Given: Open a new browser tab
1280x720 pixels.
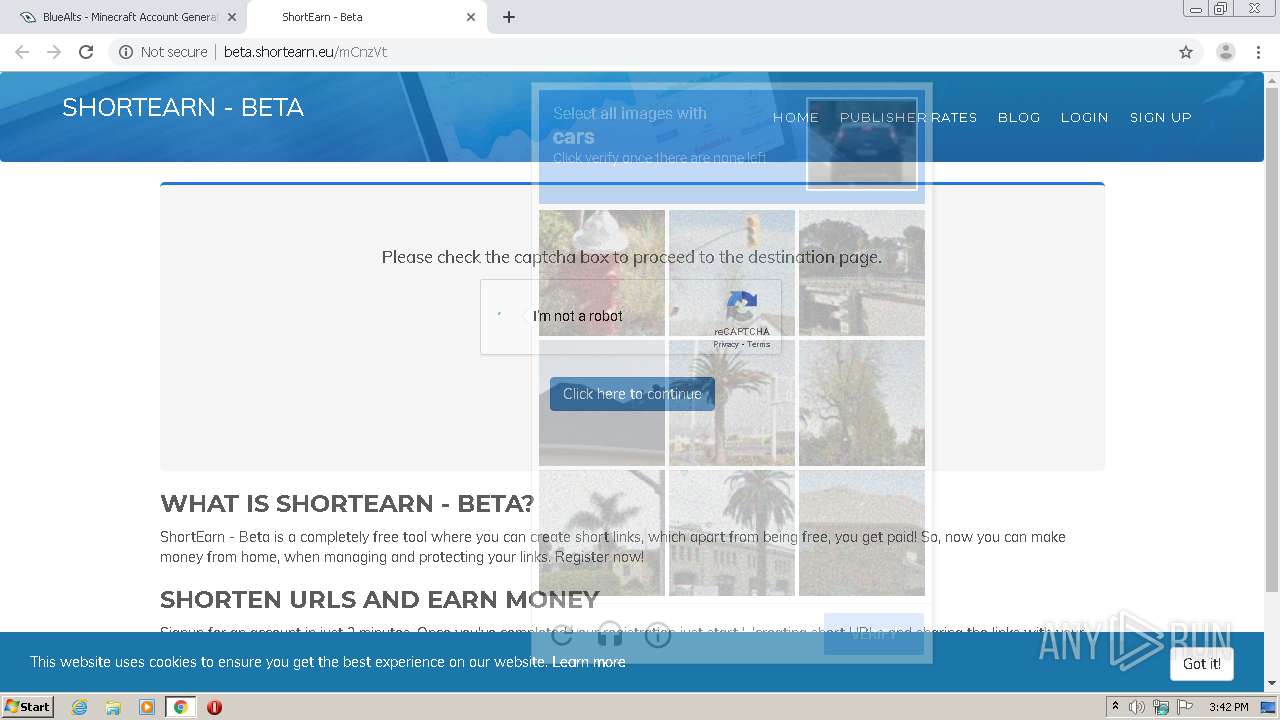Looking at the screenshot, I should coord(508,17).
